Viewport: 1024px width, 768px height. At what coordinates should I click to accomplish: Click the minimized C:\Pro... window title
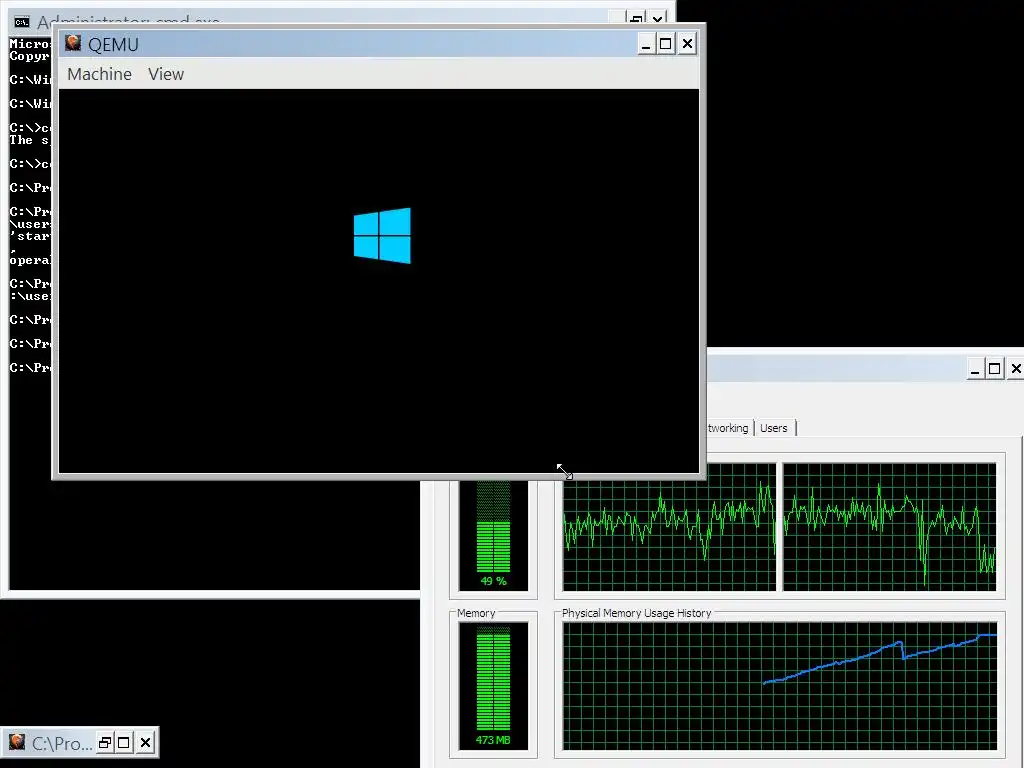point(62,743)
